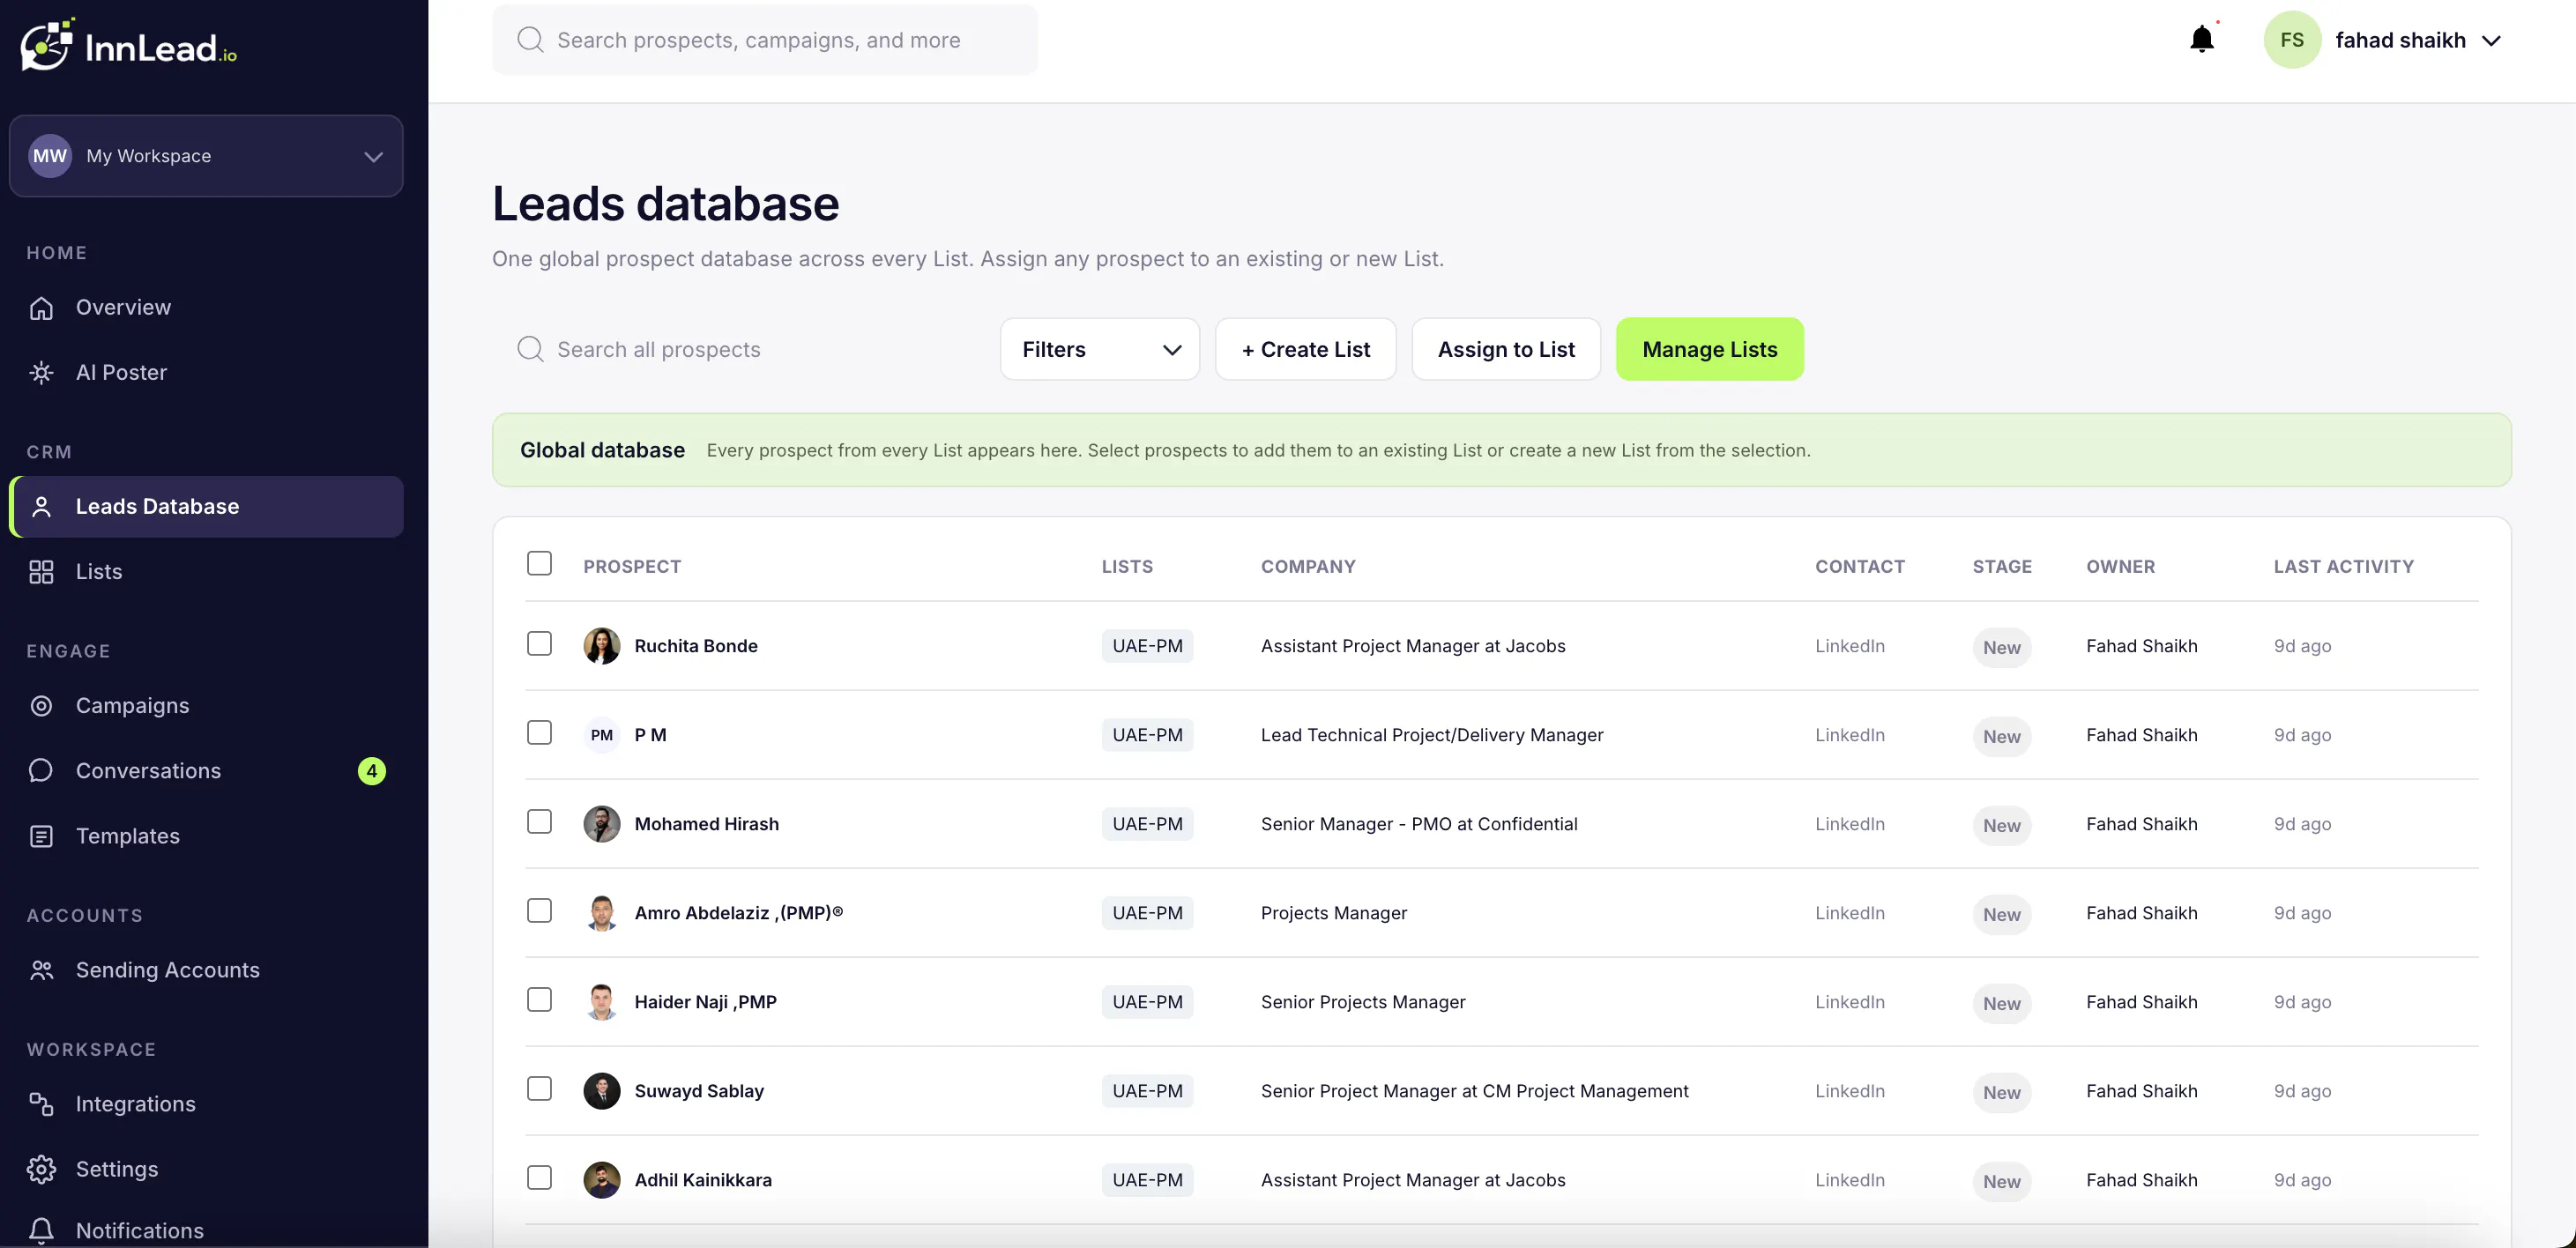
Task: Click the PM initials avatar
Action: [602, 735]
